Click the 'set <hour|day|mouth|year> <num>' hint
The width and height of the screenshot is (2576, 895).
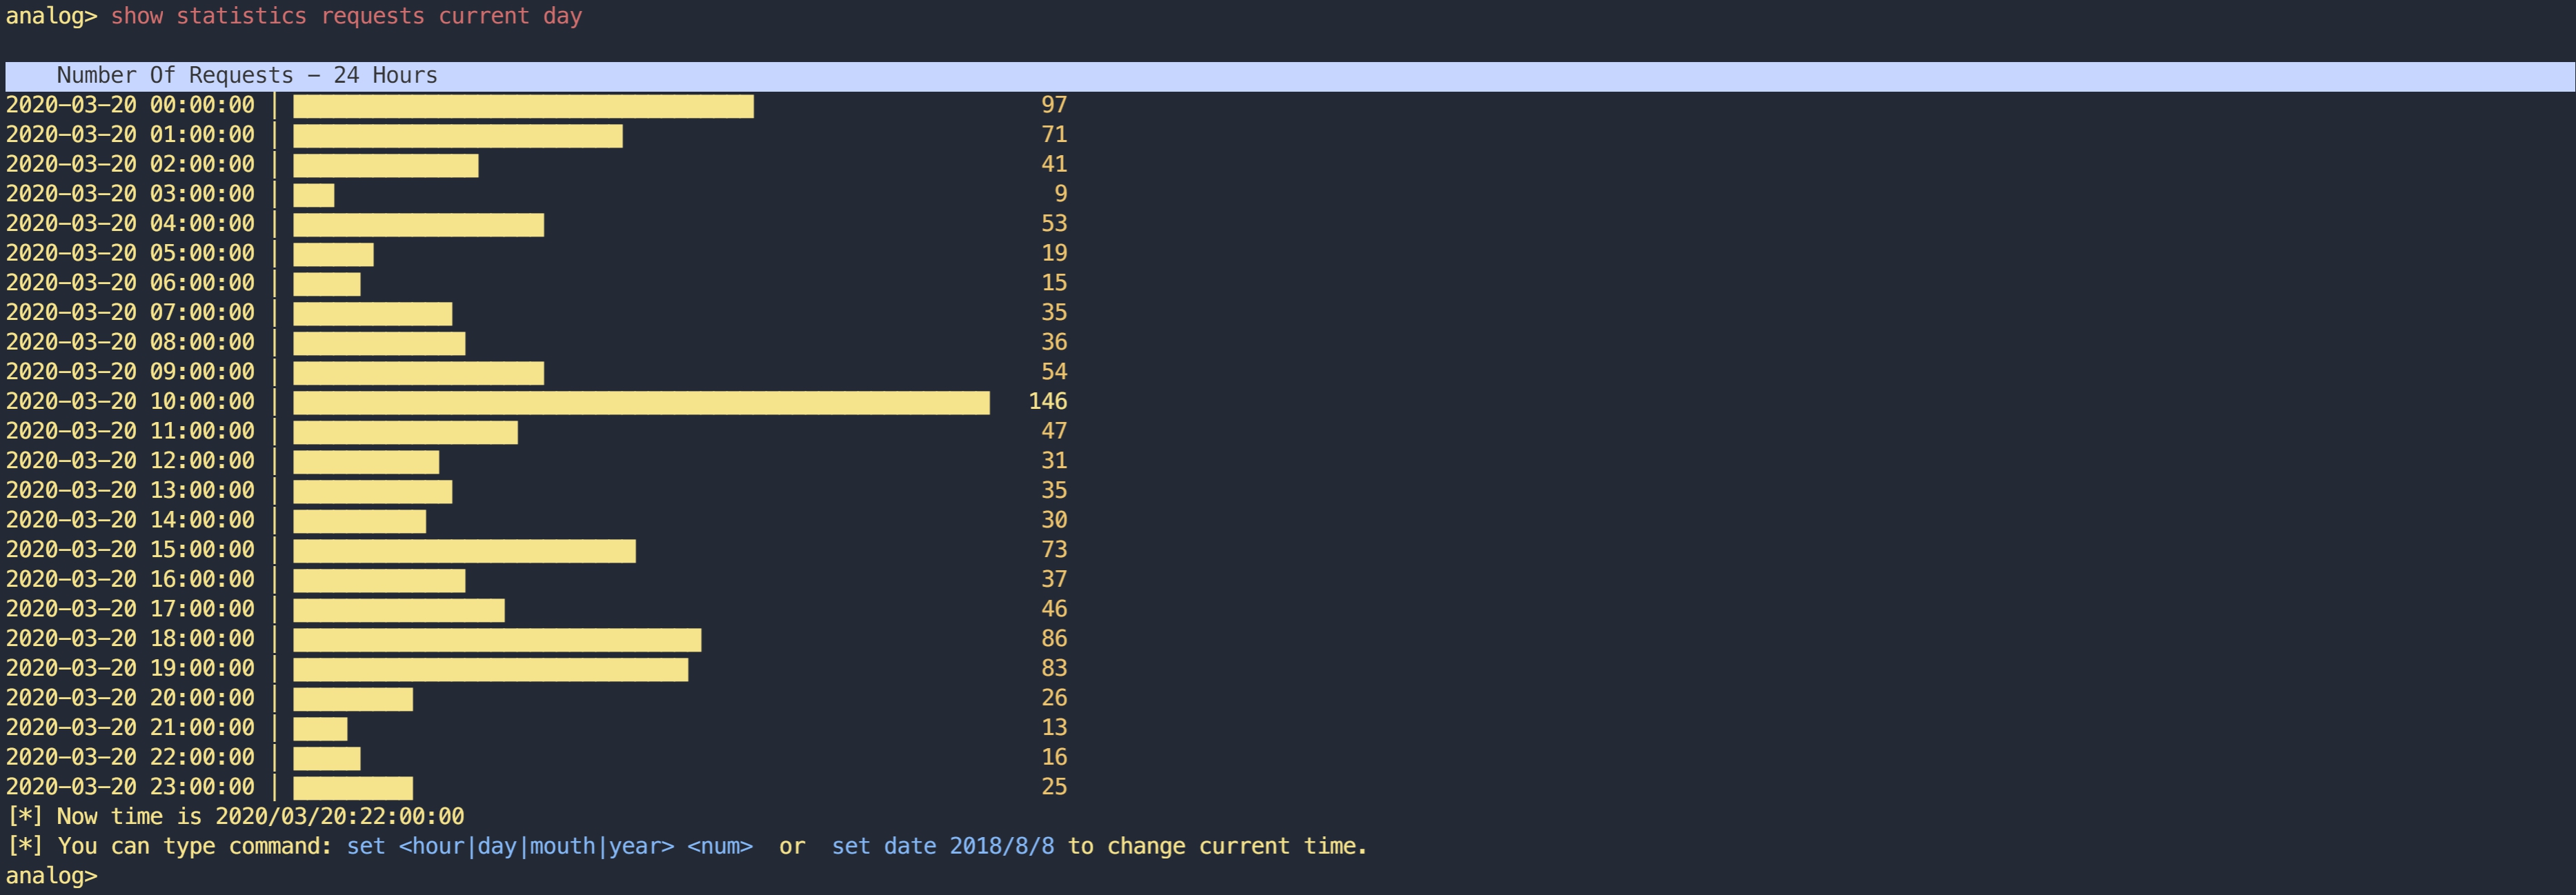[549, 846]
